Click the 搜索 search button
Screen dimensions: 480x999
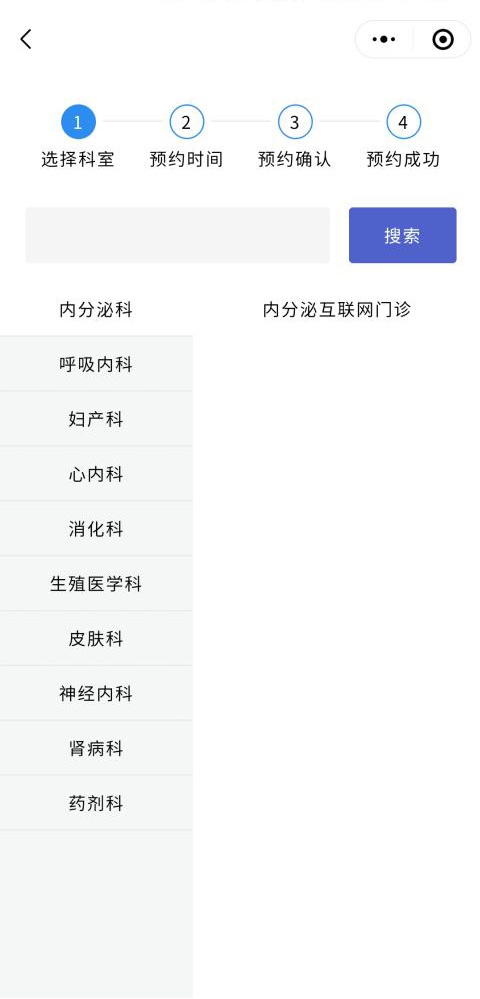pyautogui.click(x=402, y=235)
